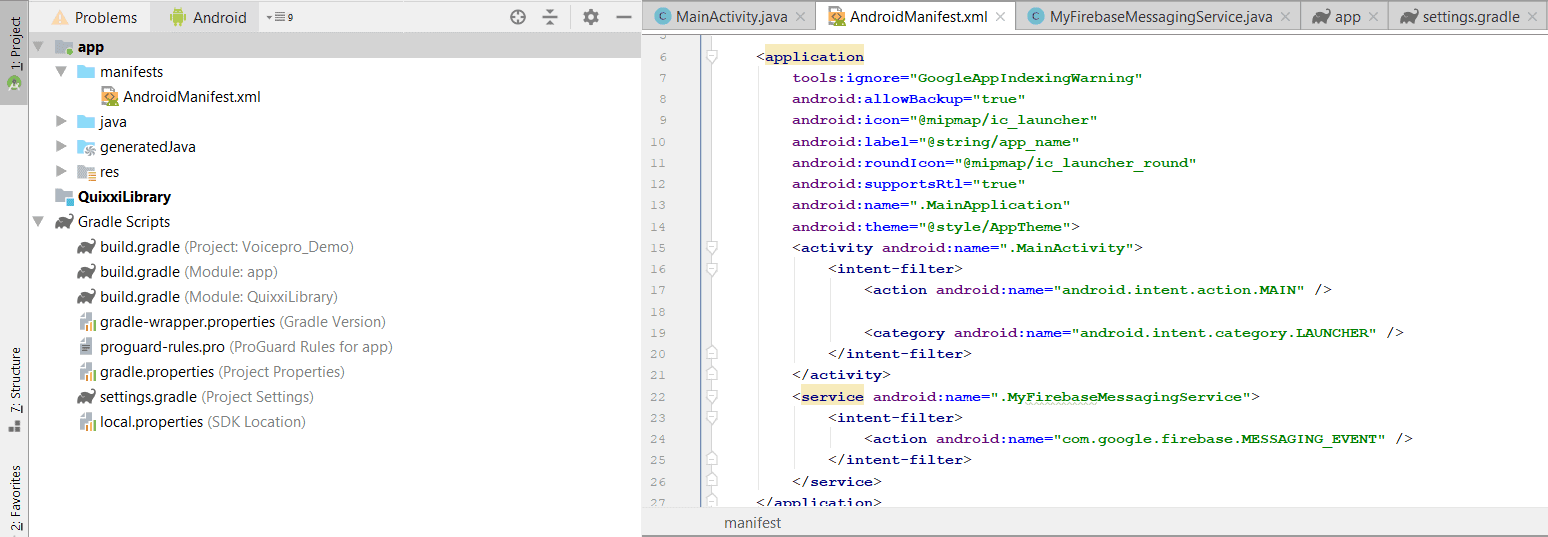The width and height of the screenshot is (1548, 537).
Task: Collapse the app module node
Action: [38, 47]
